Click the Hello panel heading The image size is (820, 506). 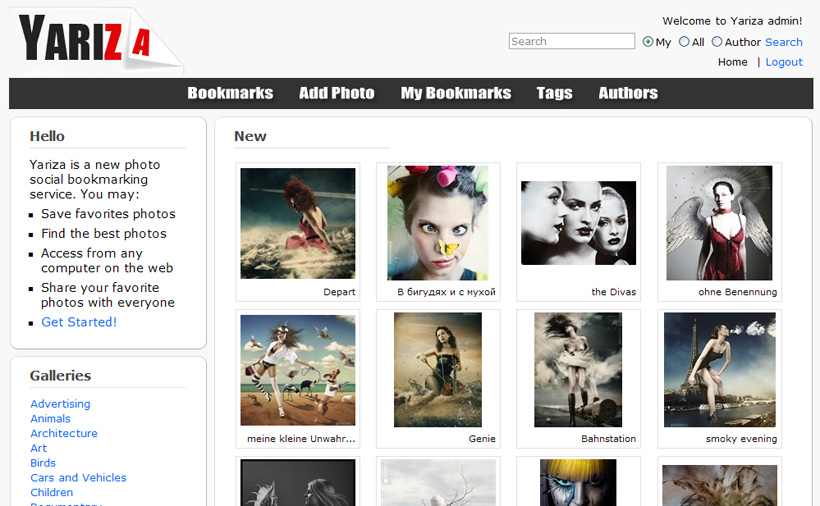click(x=47, y=136)
